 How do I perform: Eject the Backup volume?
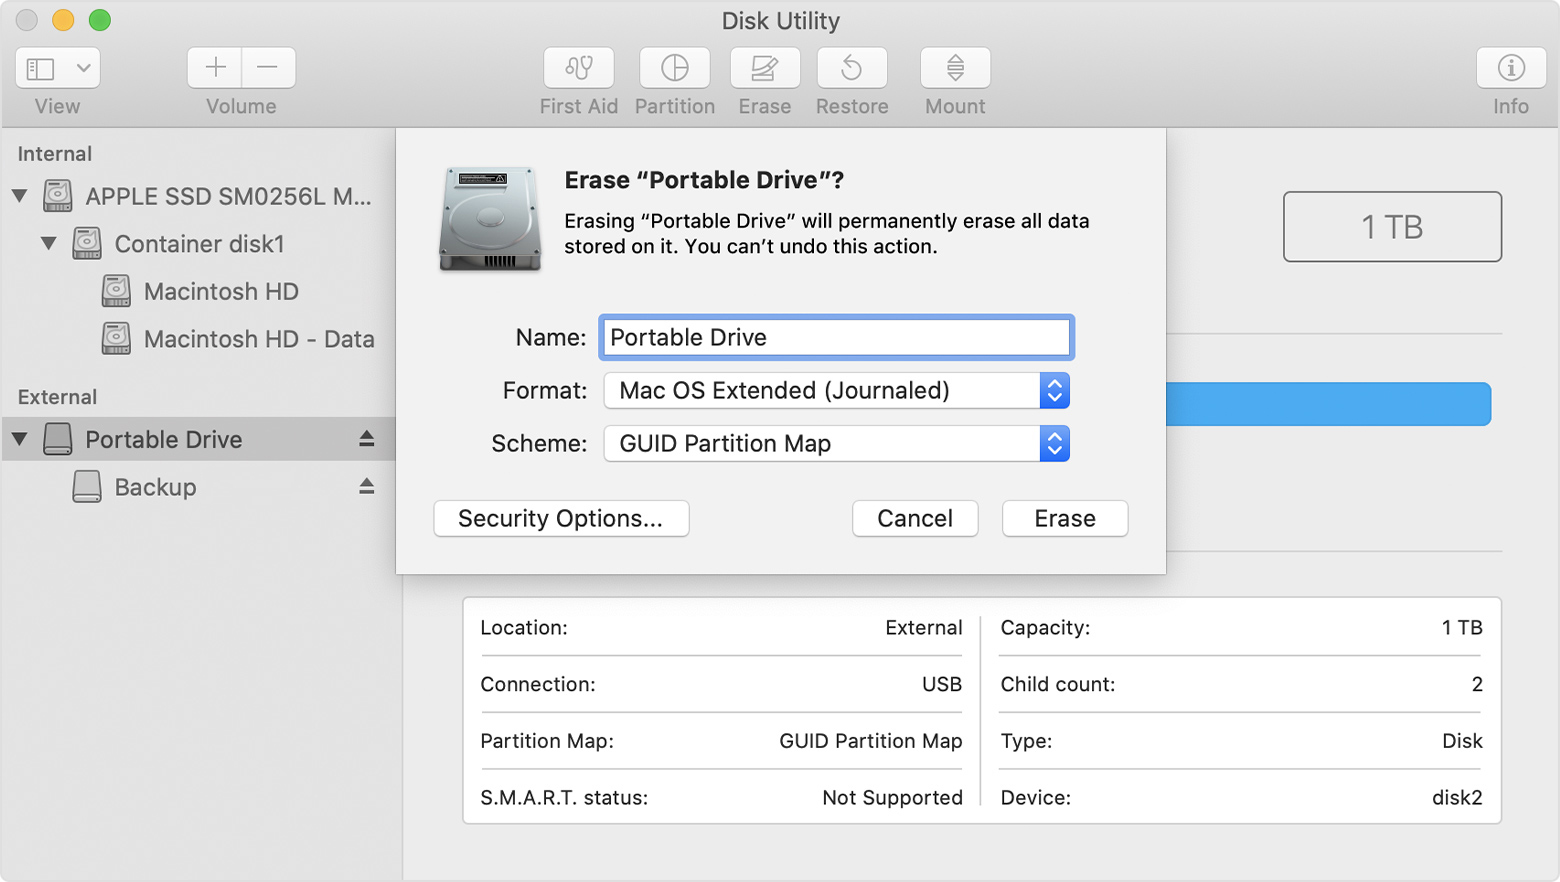pyautogui.click(x=366, y=487)
